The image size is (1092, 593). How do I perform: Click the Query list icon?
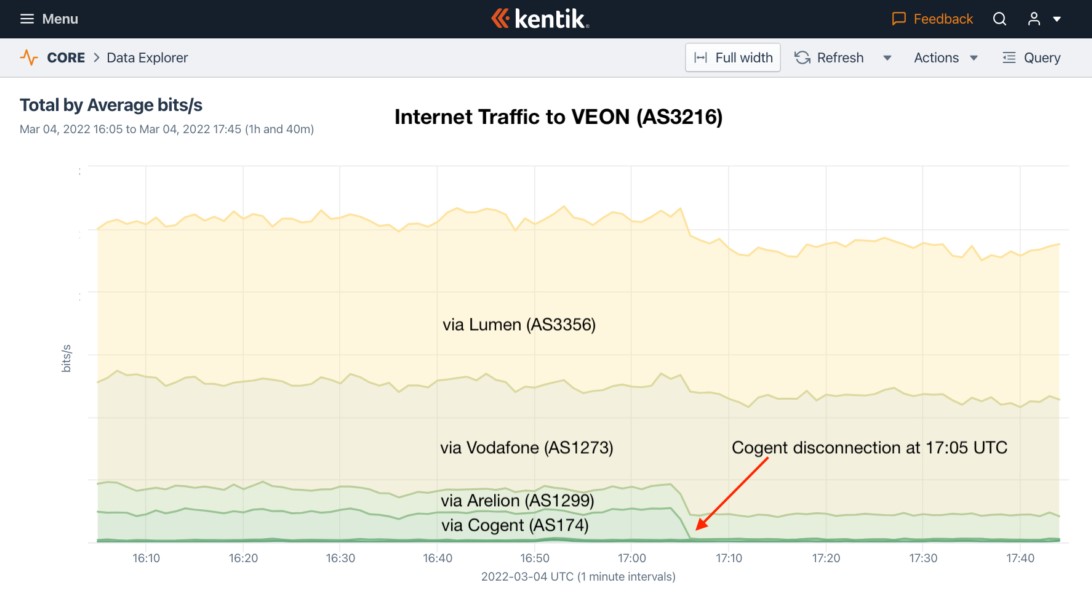1008,58
